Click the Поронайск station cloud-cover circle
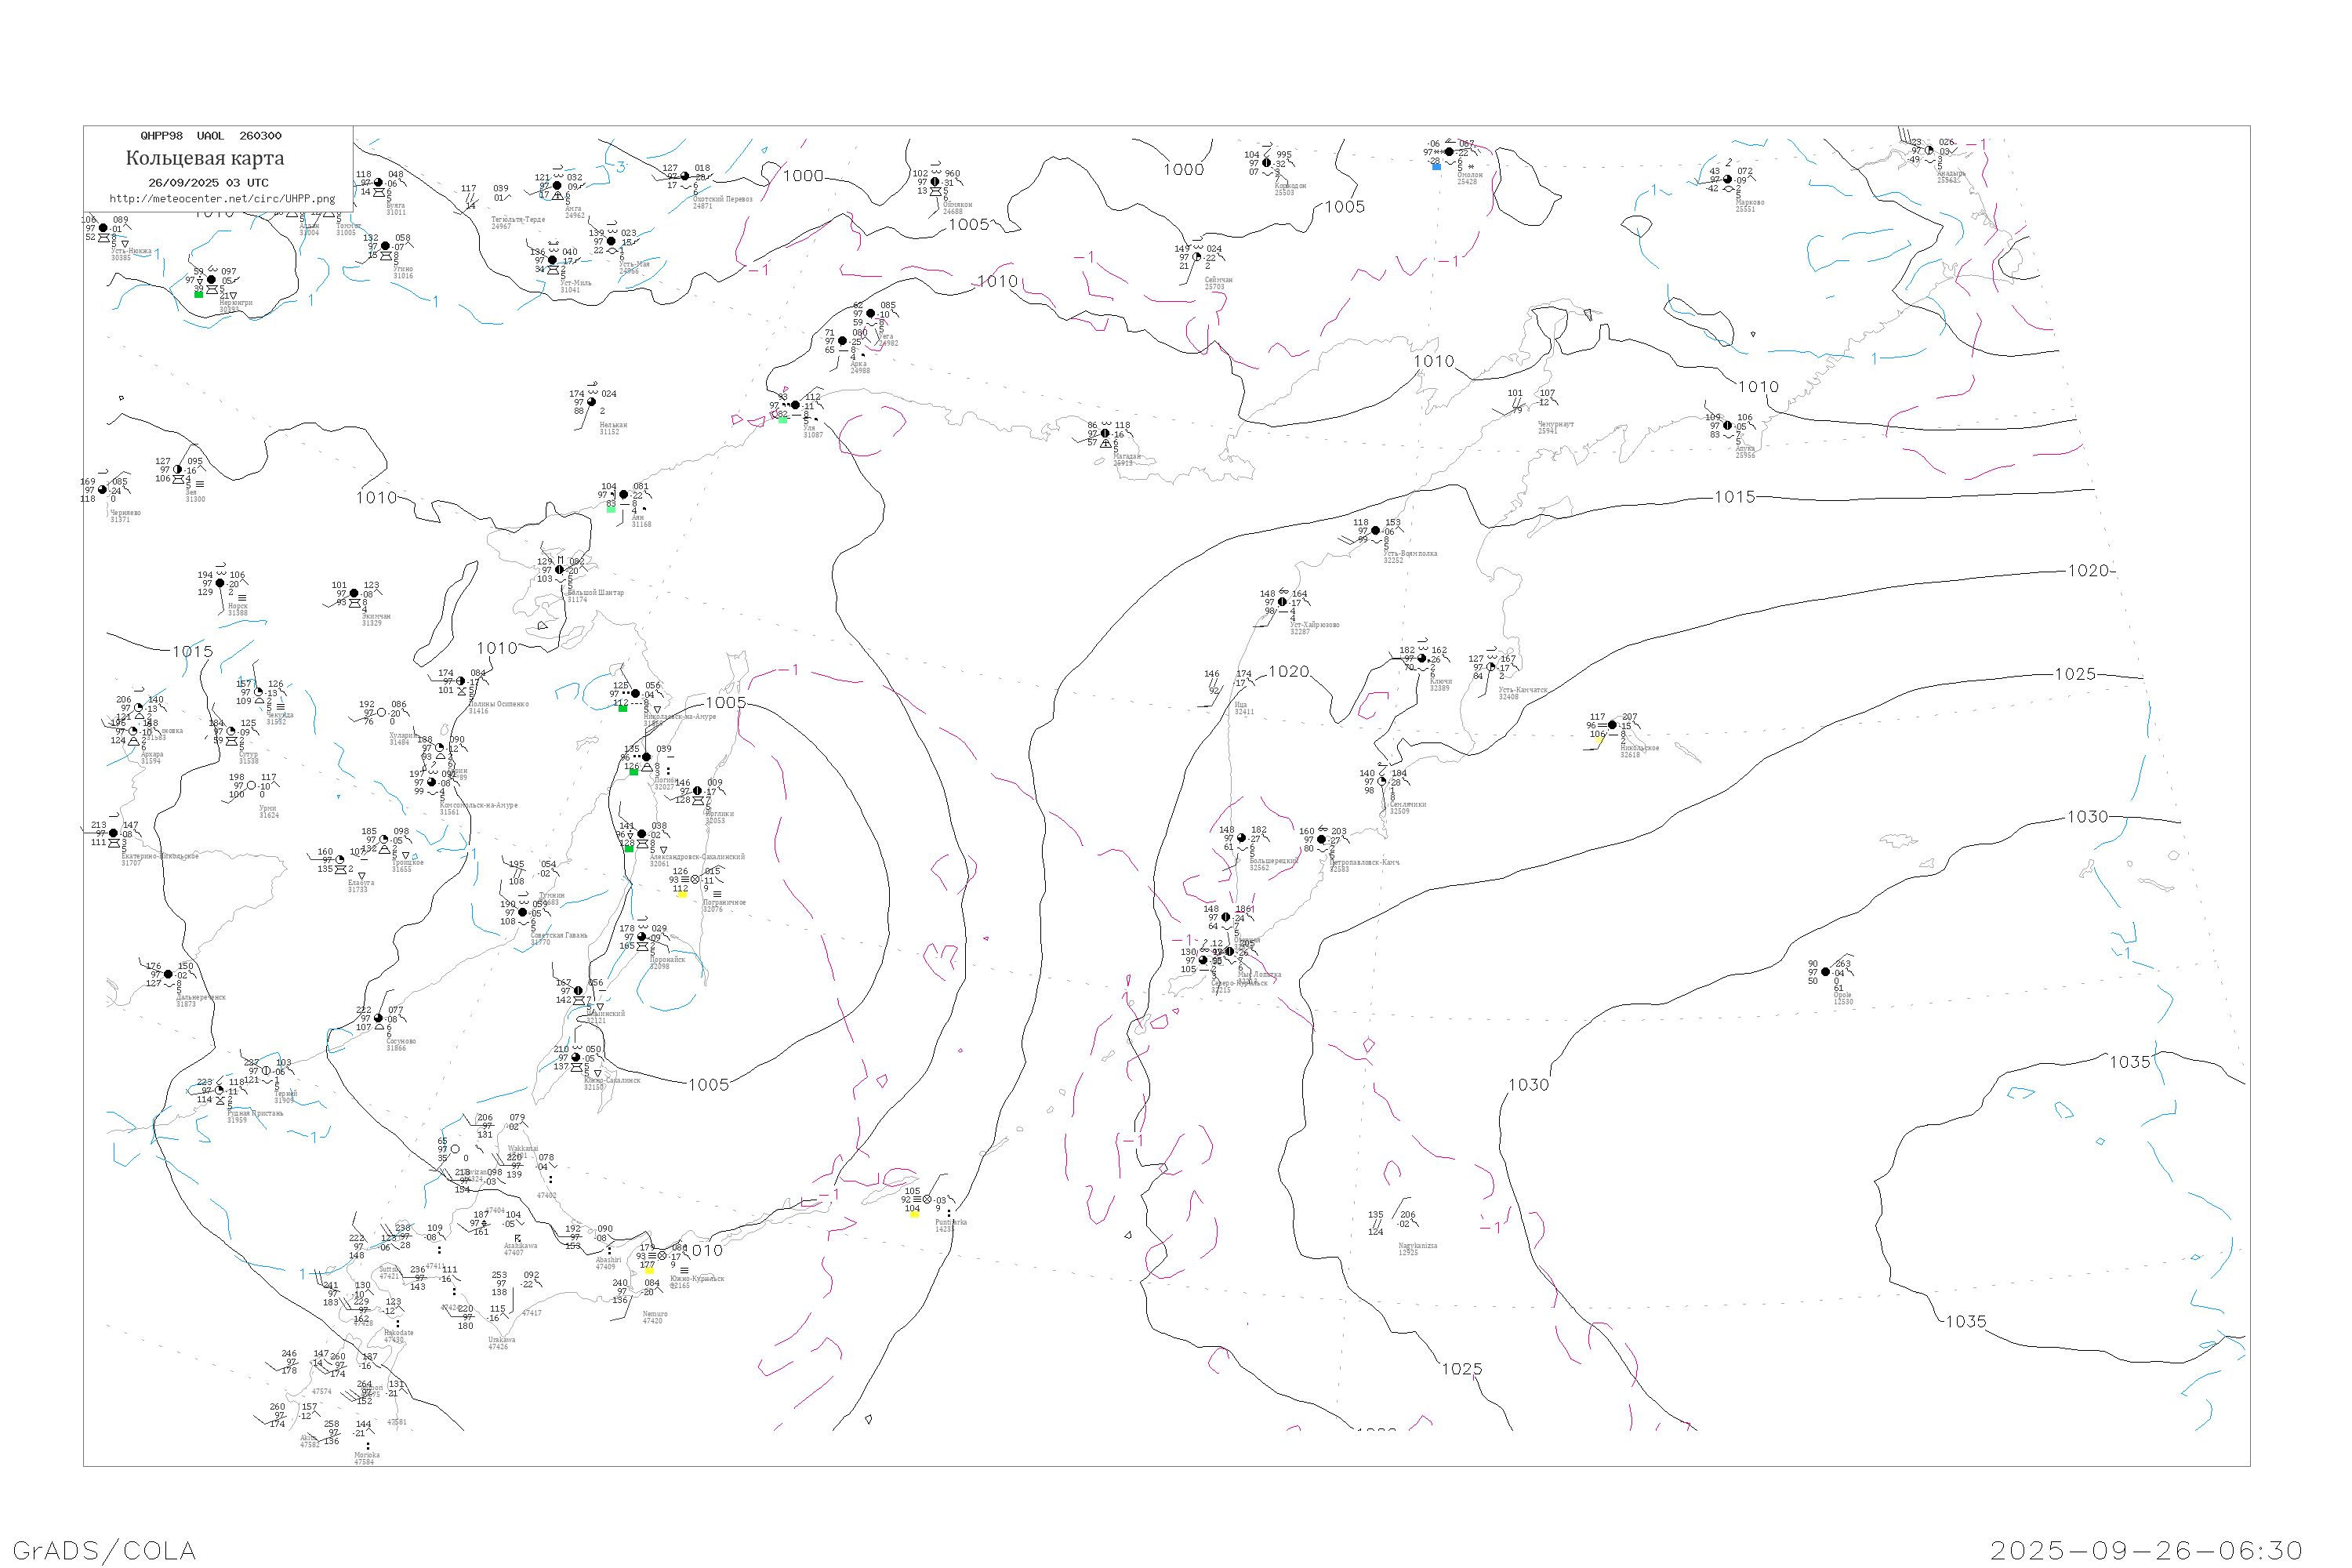The height and width of the screenshot is (1568, 2352). (x=642, y=937)
